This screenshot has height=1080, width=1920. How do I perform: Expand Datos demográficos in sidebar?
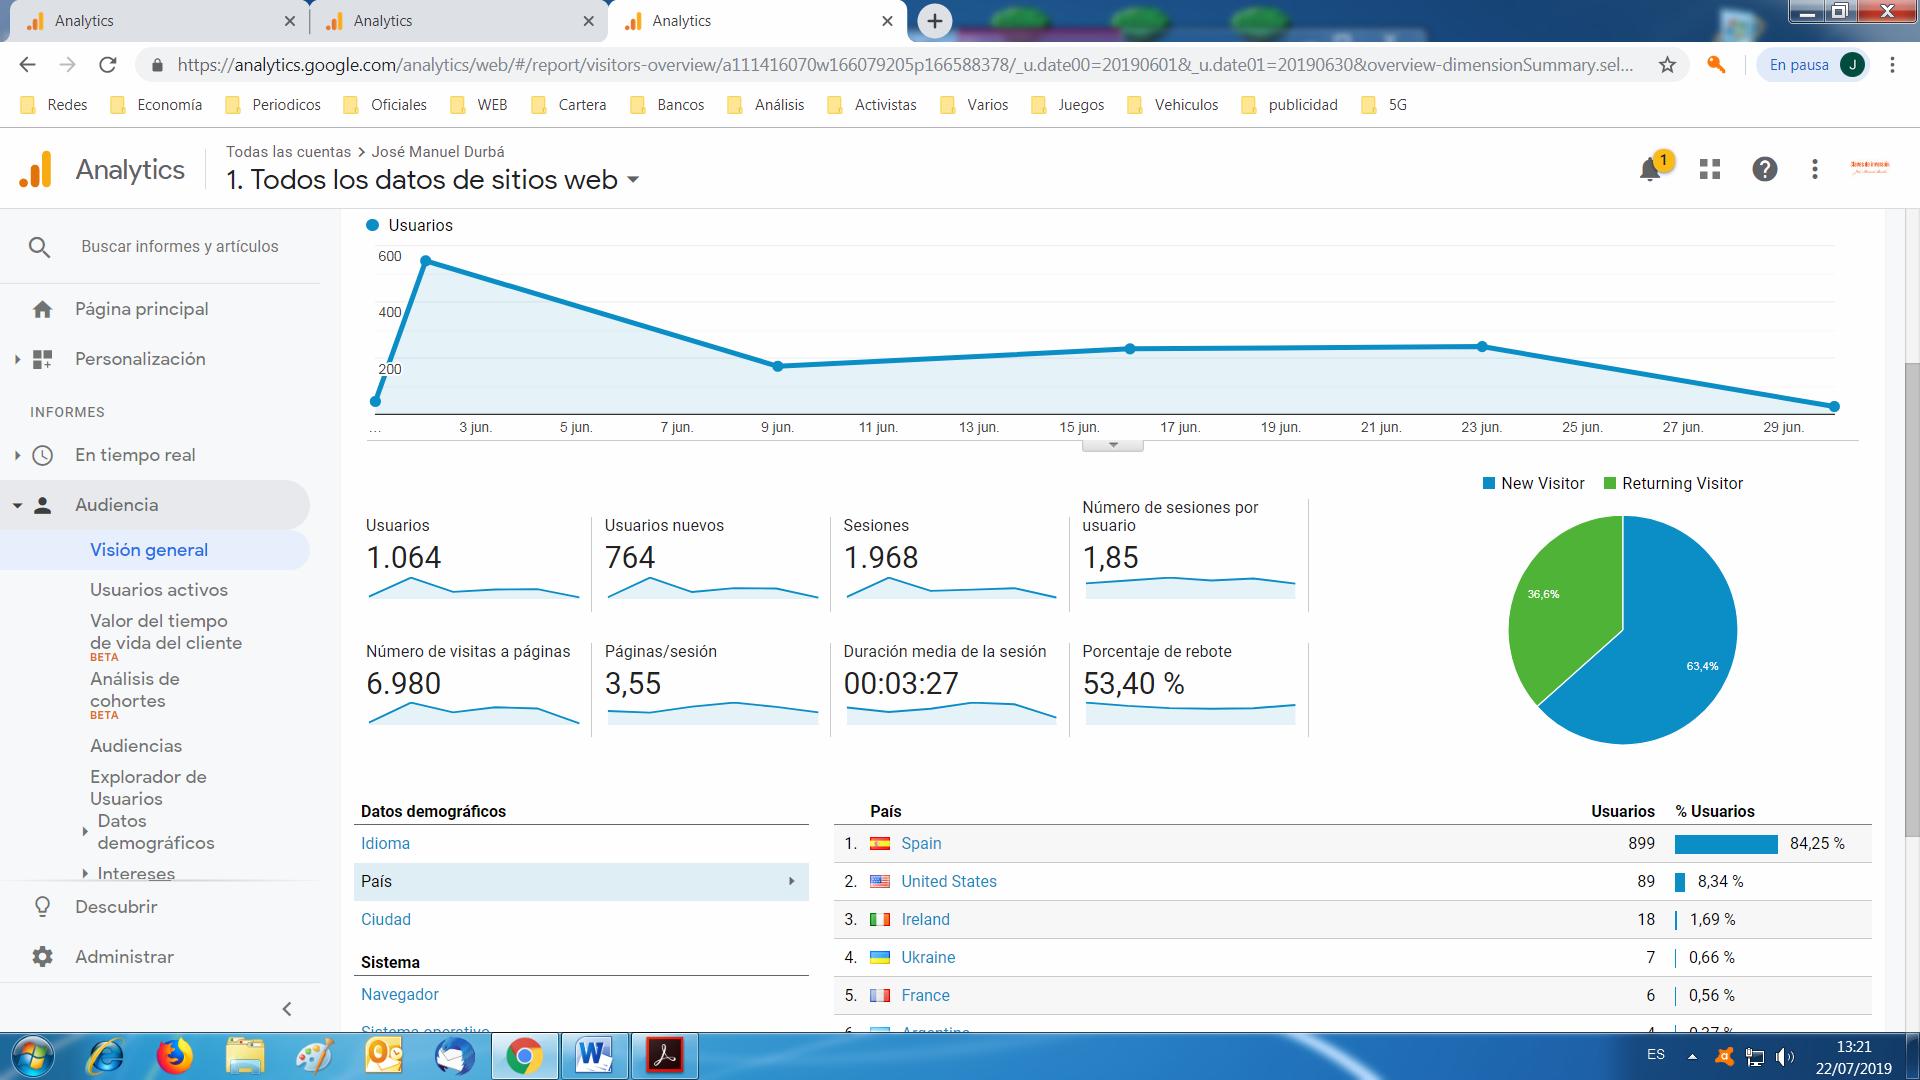[x=85, y=832]
